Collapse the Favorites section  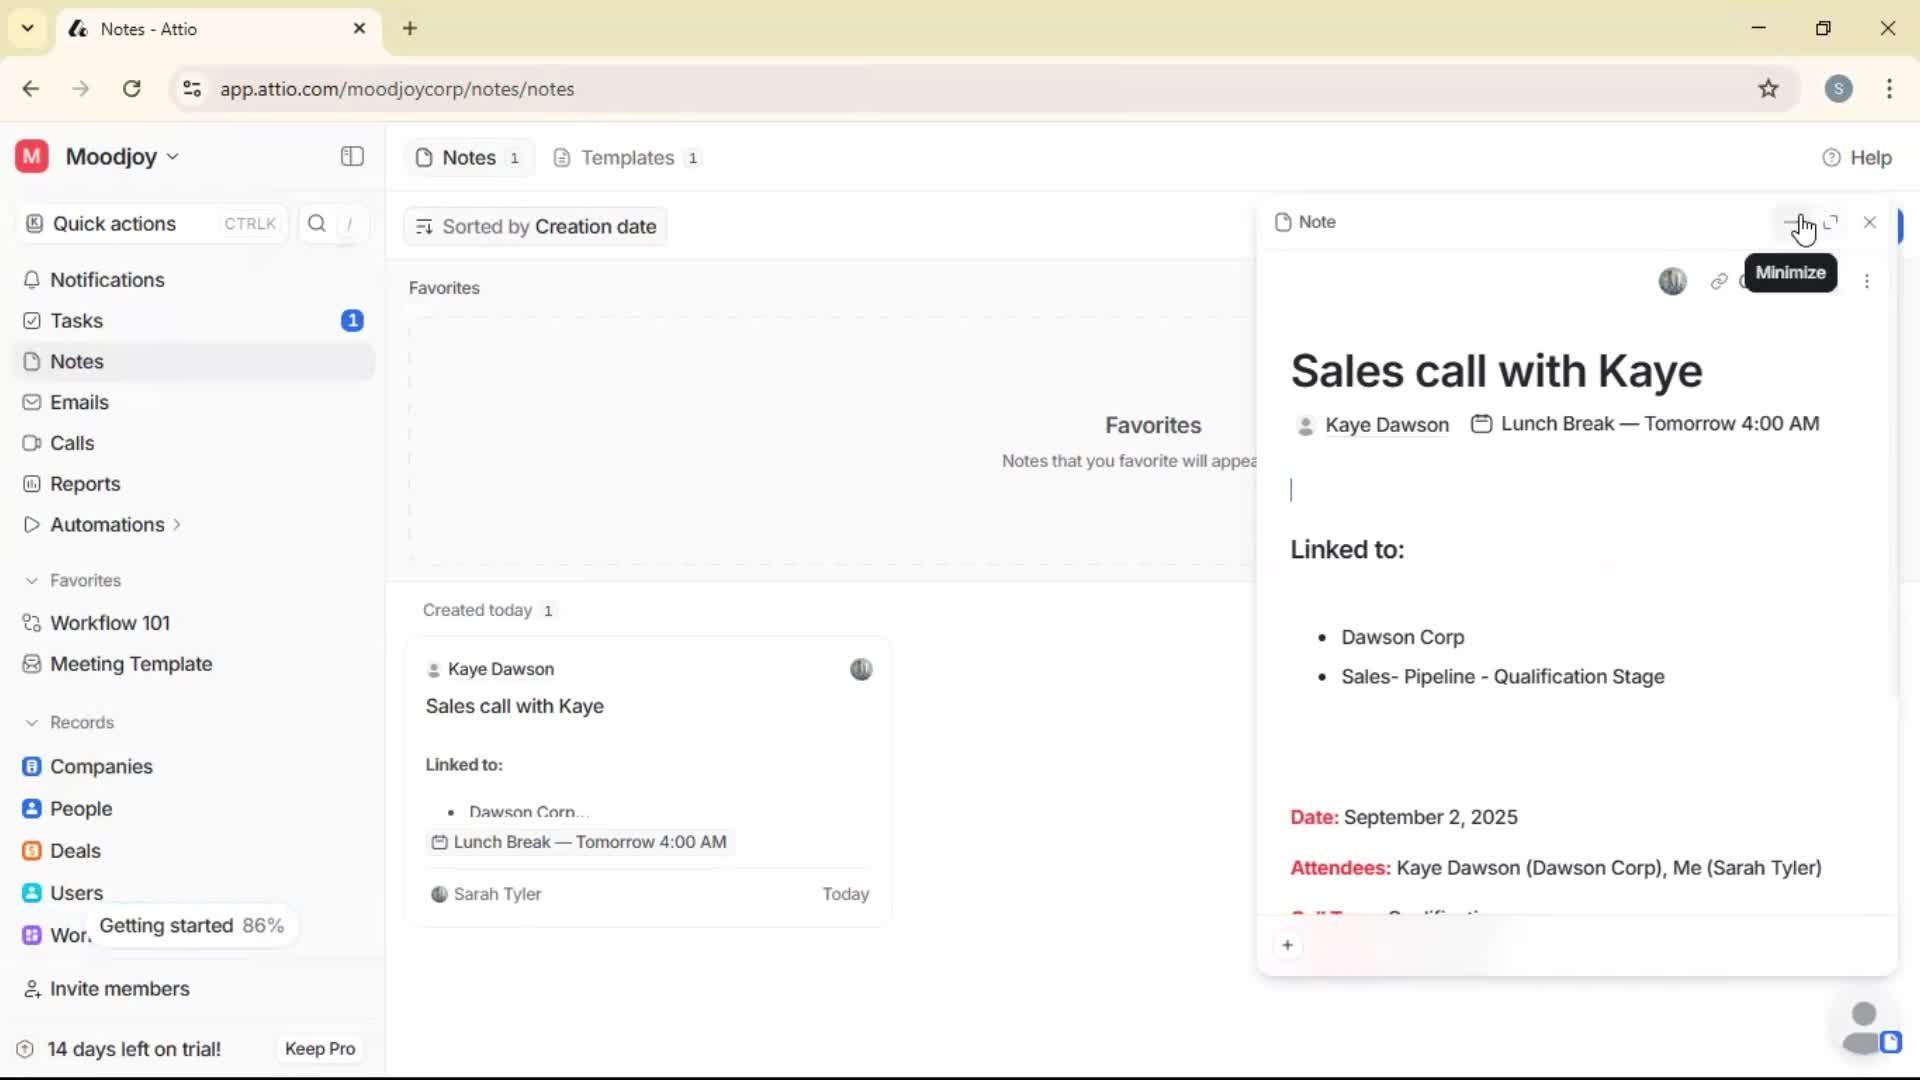click(33, 580)
